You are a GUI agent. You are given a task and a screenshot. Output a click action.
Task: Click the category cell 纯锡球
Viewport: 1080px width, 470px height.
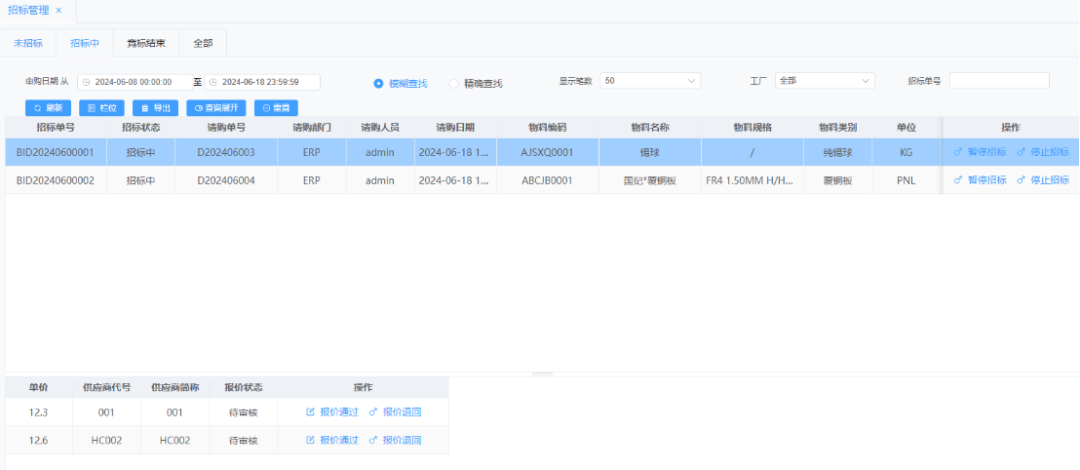[x=838, y=152]
